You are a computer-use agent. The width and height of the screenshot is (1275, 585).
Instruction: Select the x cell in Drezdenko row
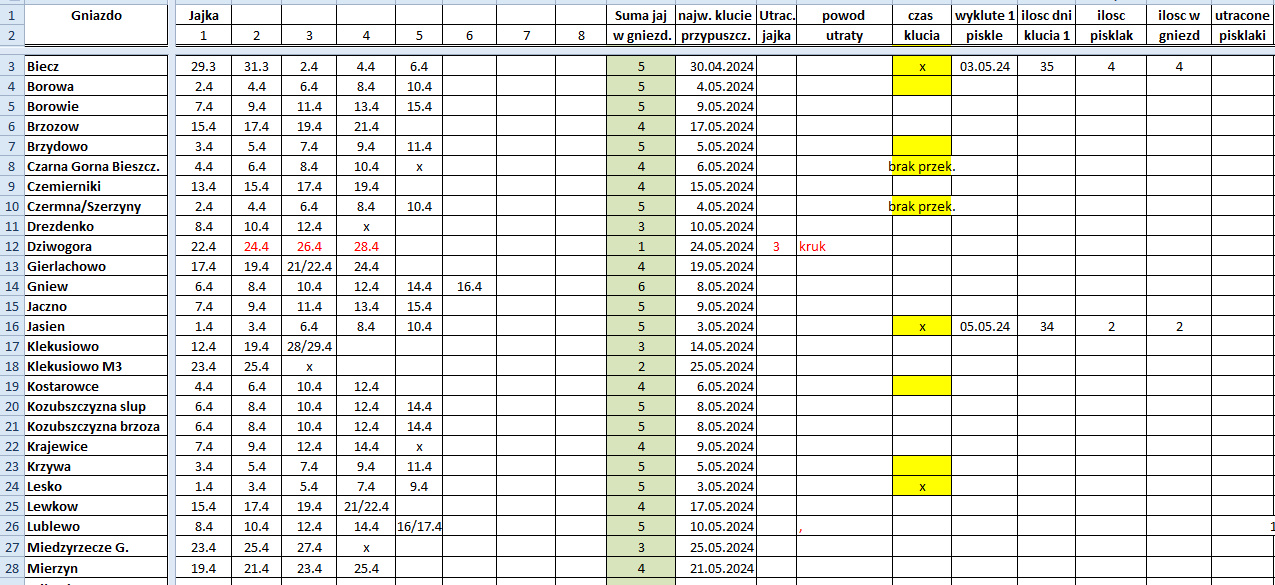(x=366, y=226)
